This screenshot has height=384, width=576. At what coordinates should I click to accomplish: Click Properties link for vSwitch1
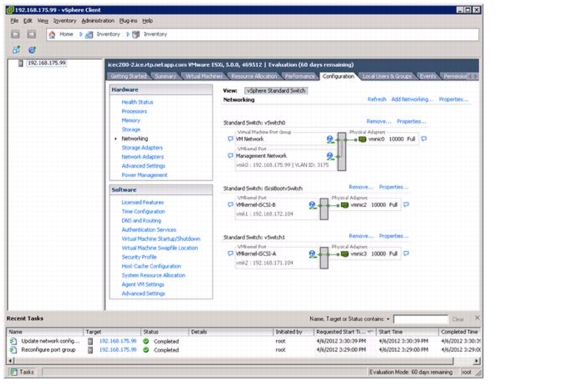click(393, 236)
